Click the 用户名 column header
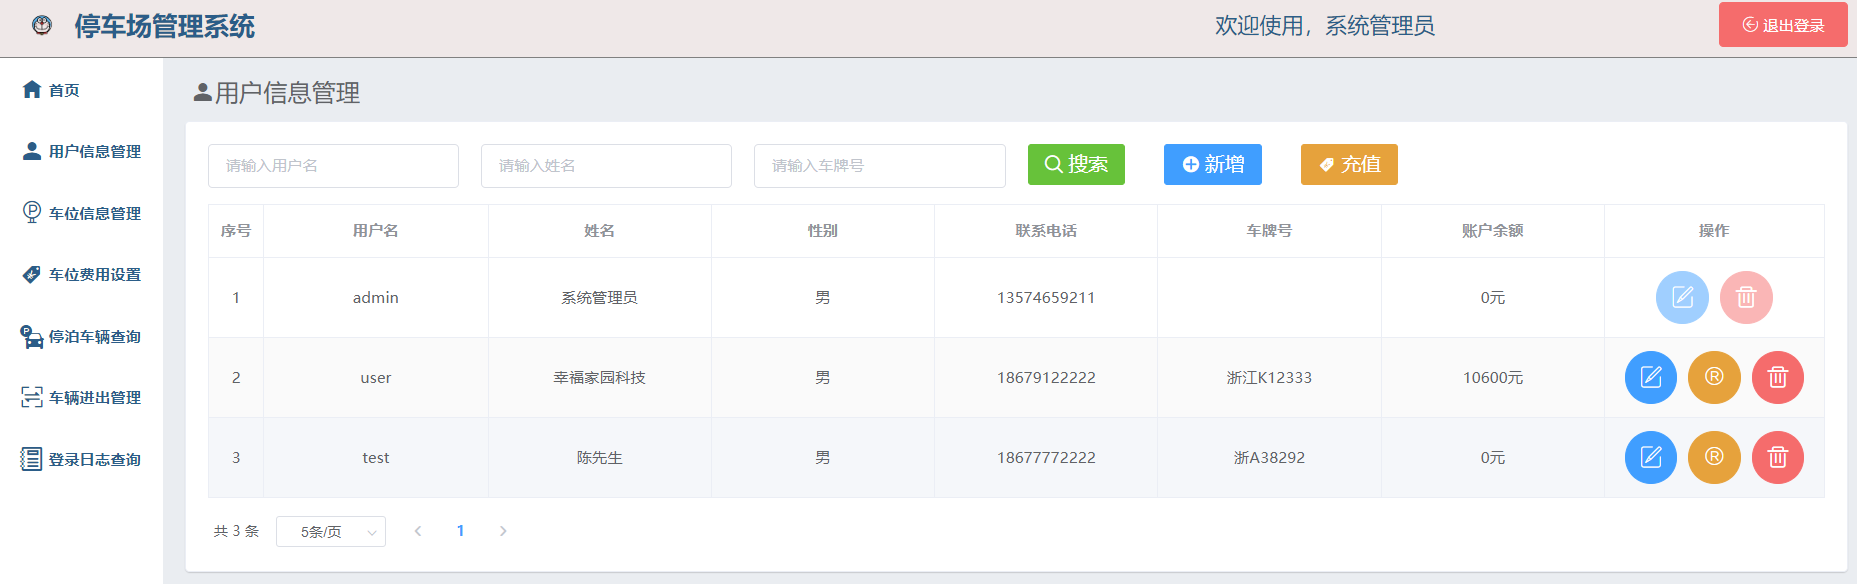 coord(376,231)
